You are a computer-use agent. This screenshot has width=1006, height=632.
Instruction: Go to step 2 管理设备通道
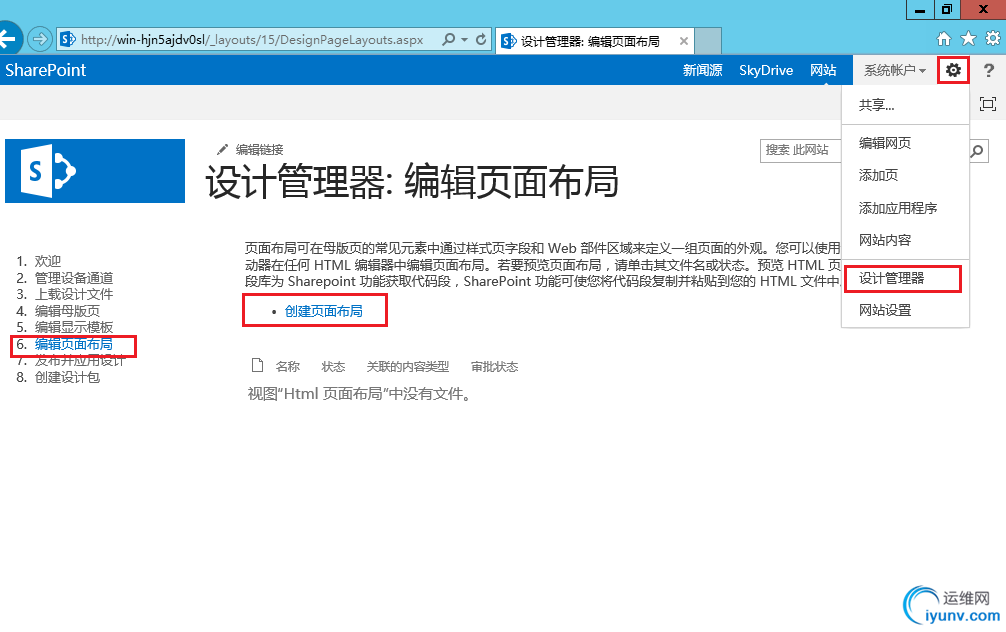(74, 278)
